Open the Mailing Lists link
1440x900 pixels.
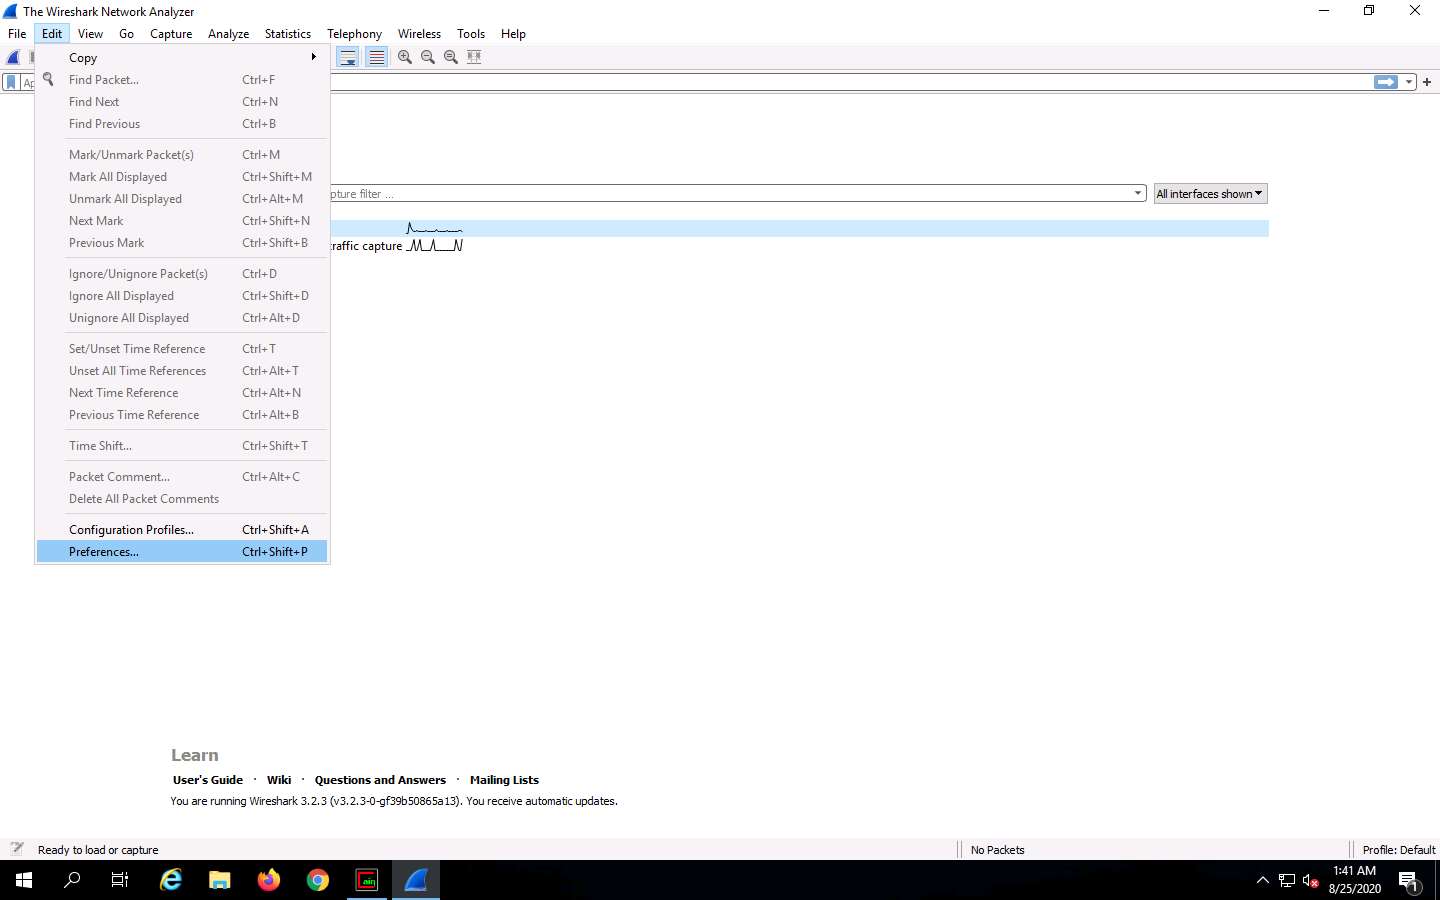(504, 780)
